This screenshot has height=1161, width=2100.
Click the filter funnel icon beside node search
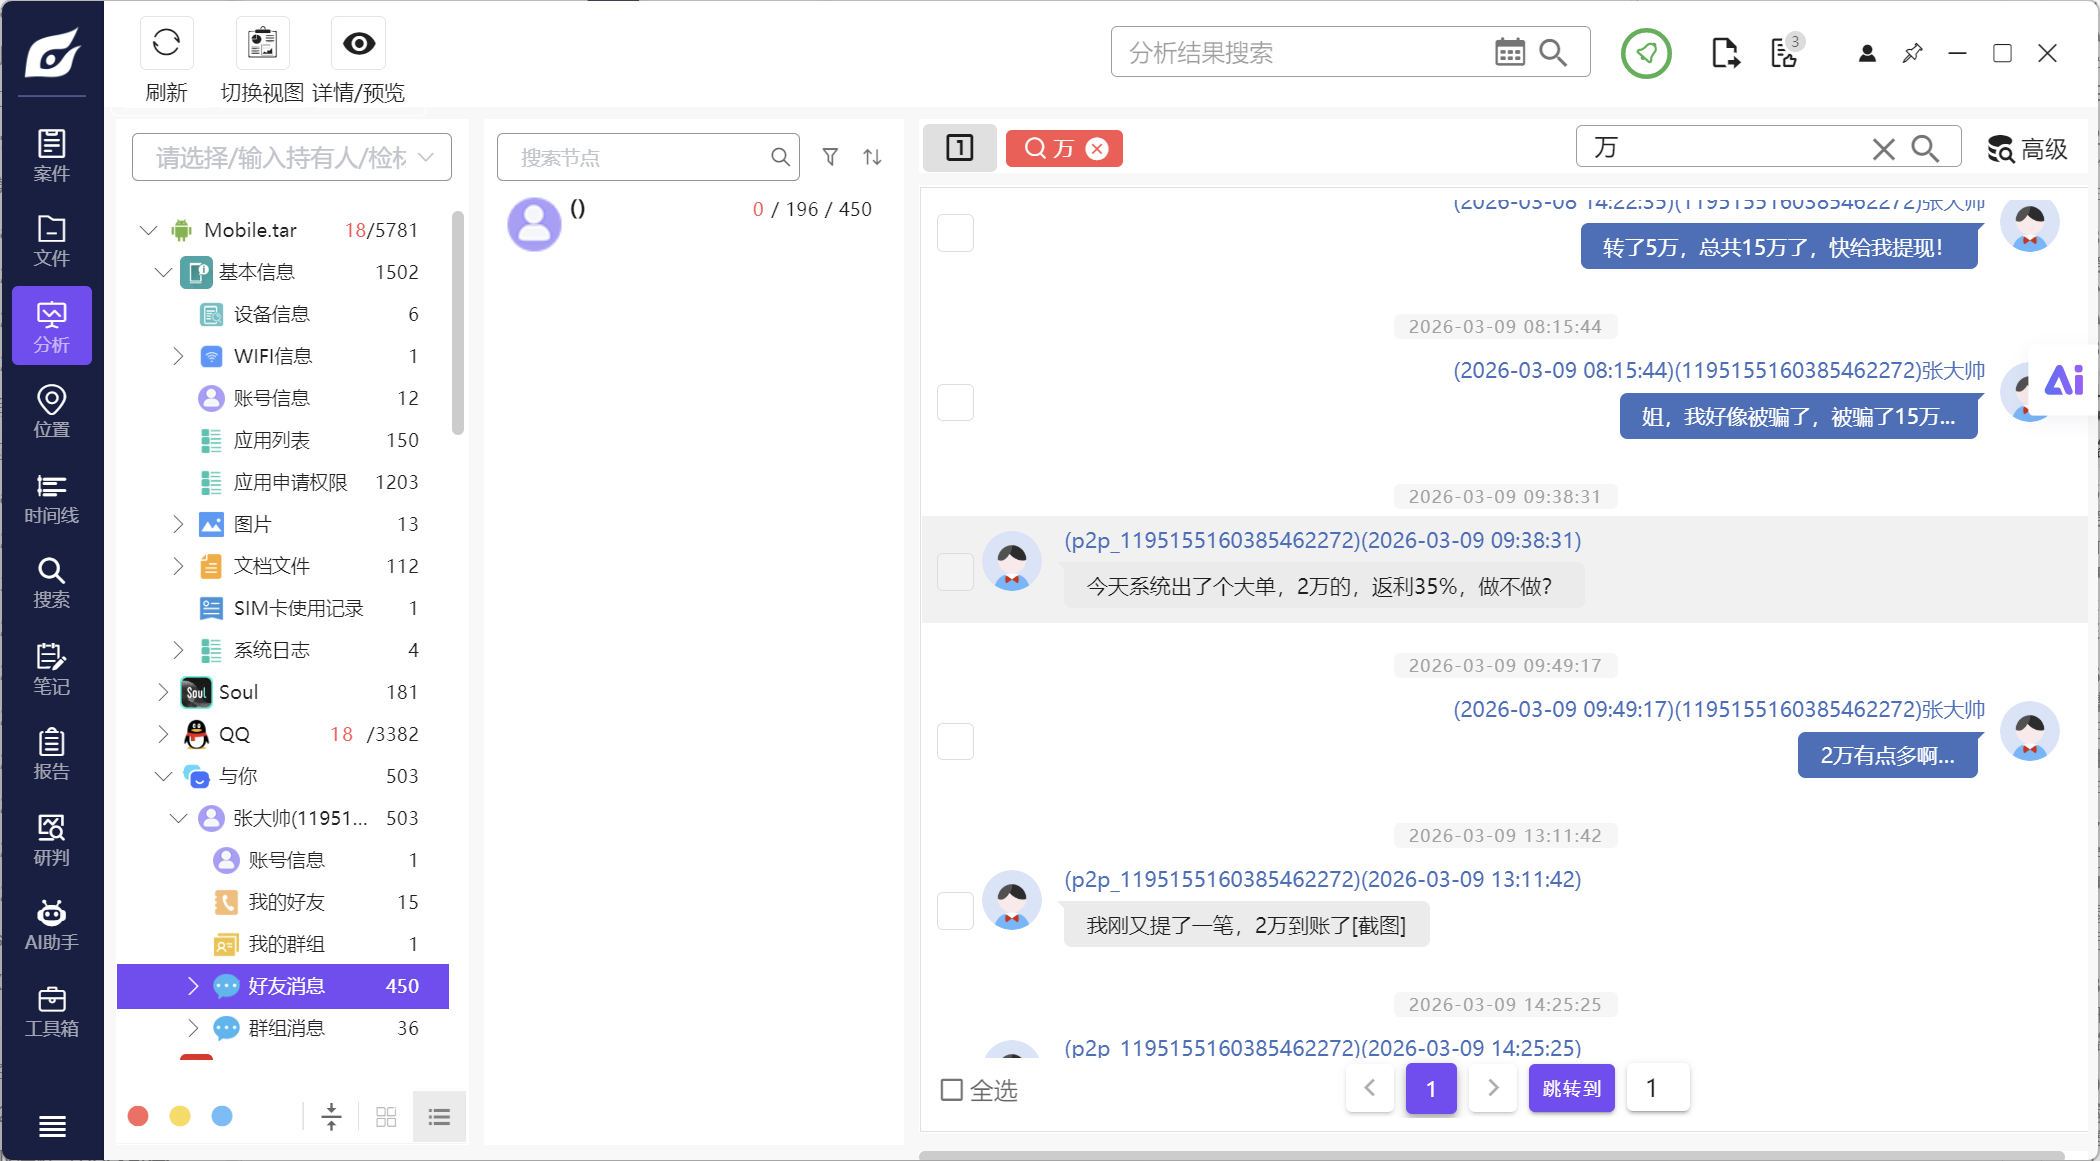pos(830,157)
